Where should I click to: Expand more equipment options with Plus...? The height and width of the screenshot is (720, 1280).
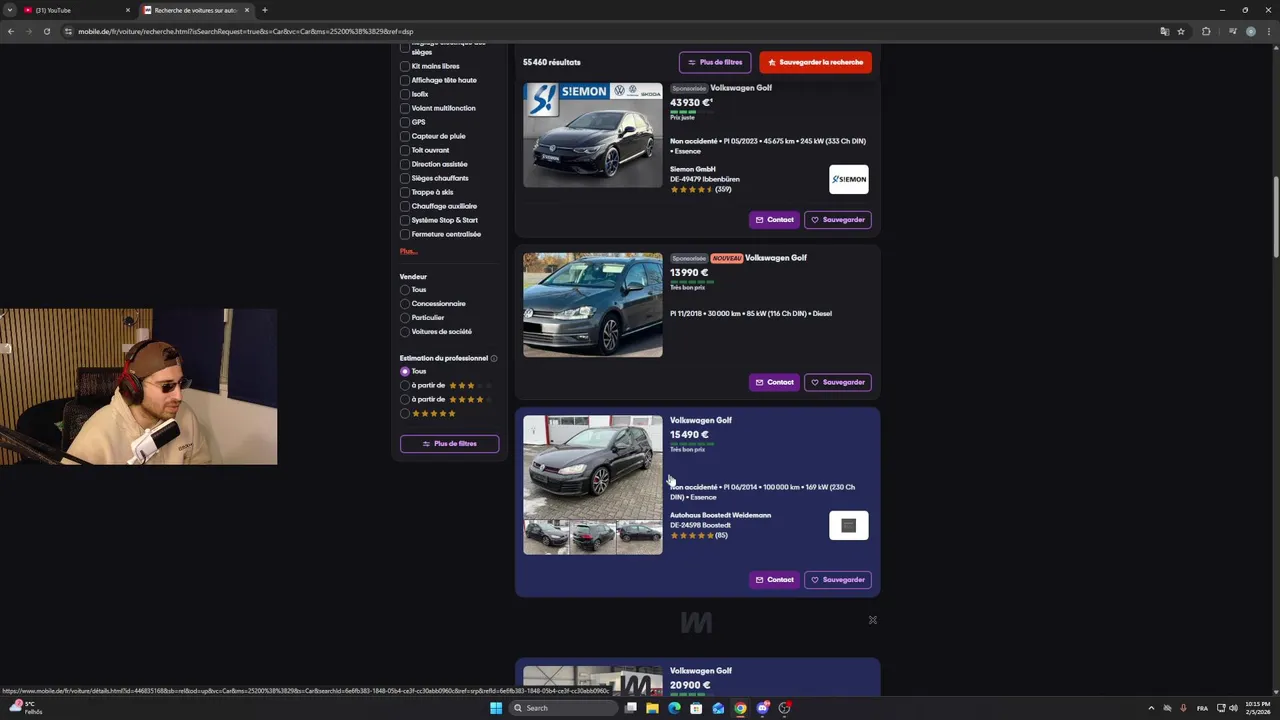408,251
